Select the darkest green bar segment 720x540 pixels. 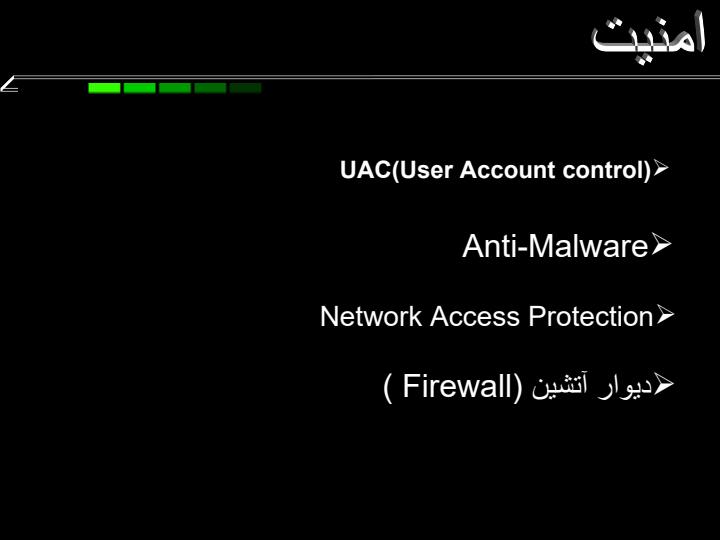coord(245,88)
